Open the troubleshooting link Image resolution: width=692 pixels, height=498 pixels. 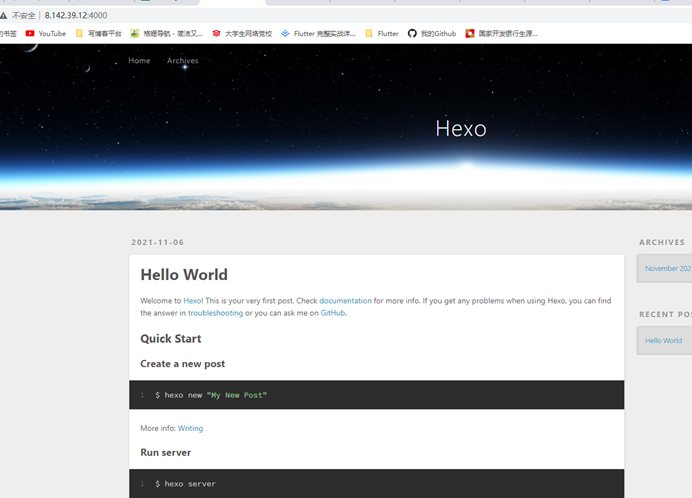[x=215, y=313]
